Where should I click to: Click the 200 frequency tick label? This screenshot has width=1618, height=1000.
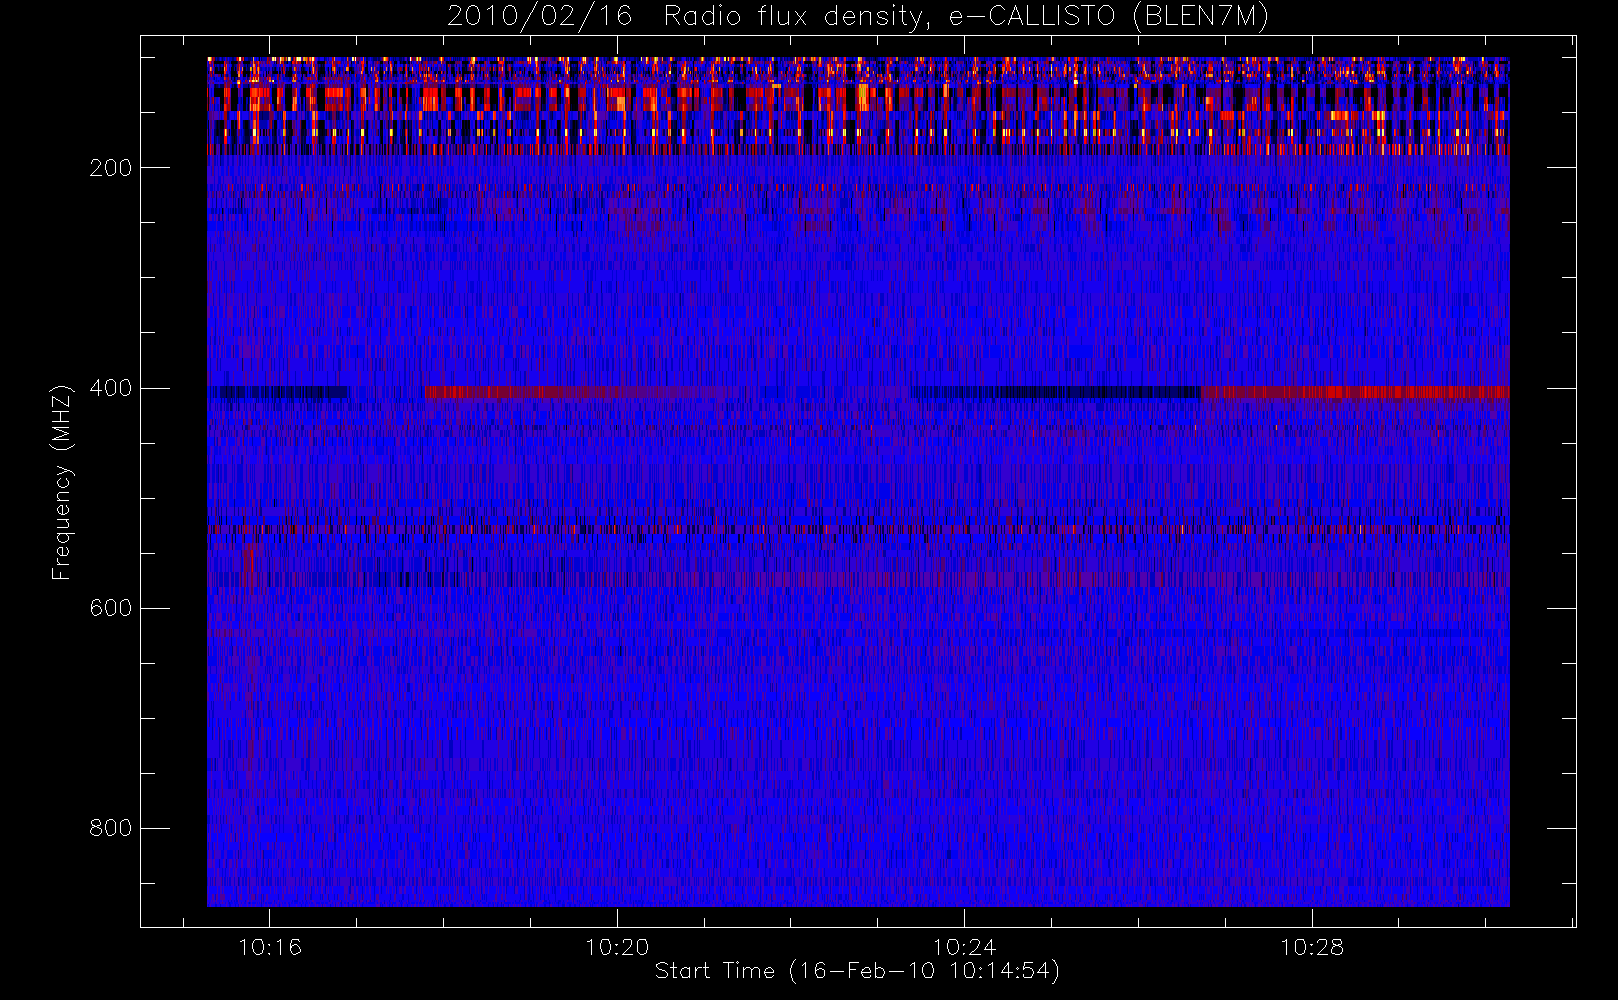pos(110,168)
